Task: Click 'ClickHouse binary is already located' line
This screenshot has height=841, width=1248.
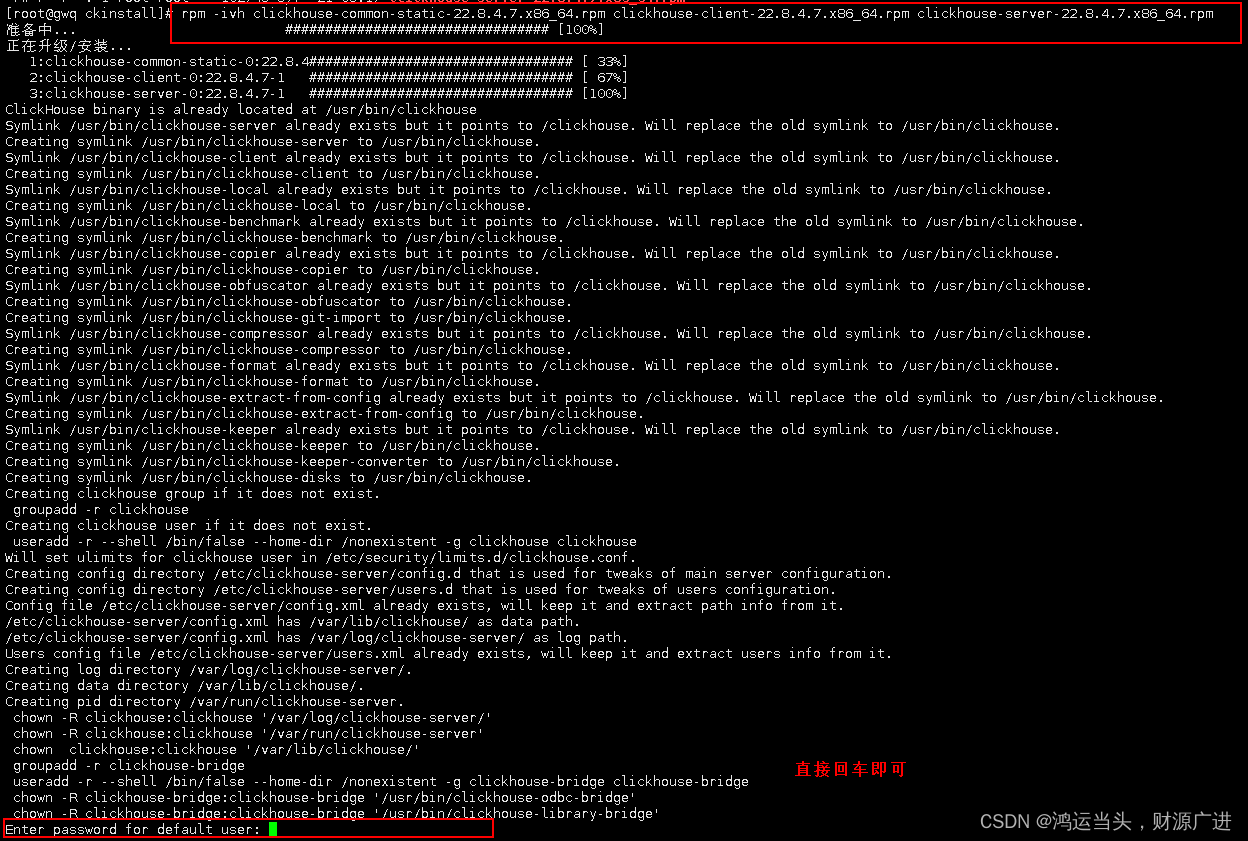Action: click(x=241, y=109)
